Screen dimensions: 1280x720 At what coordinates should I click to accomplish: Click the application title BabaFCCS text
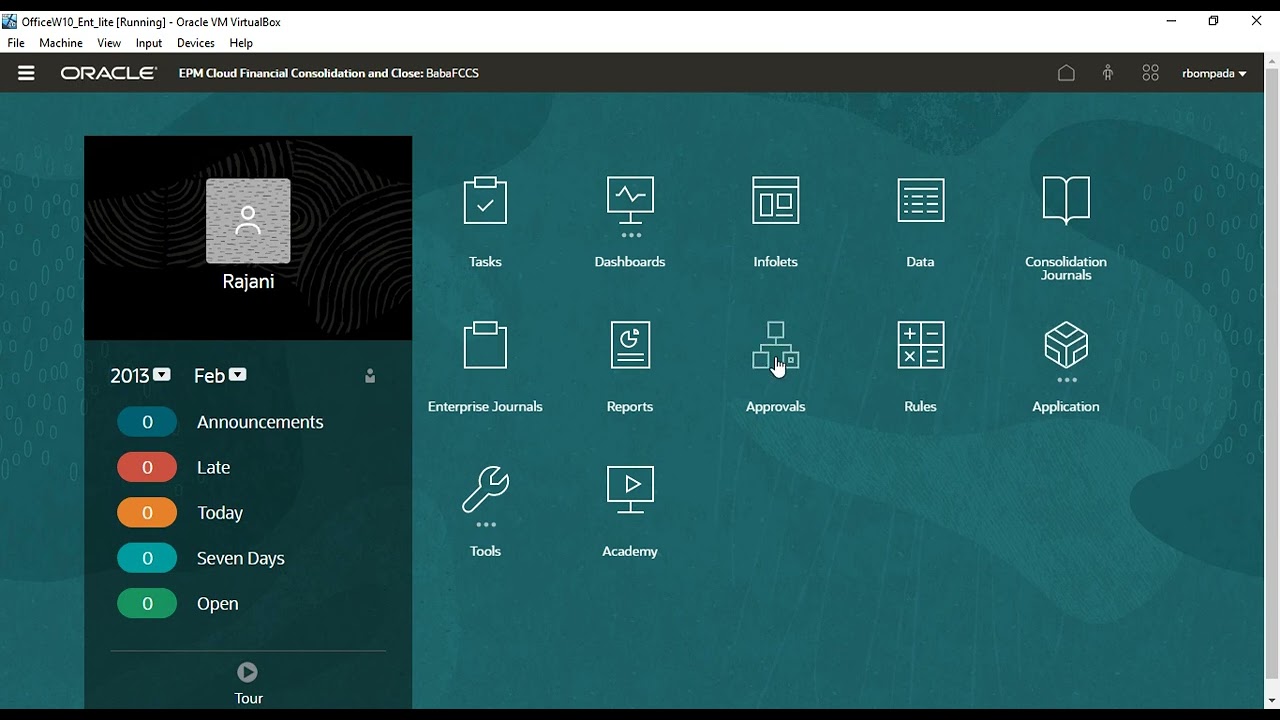click(x=452, y=73)
